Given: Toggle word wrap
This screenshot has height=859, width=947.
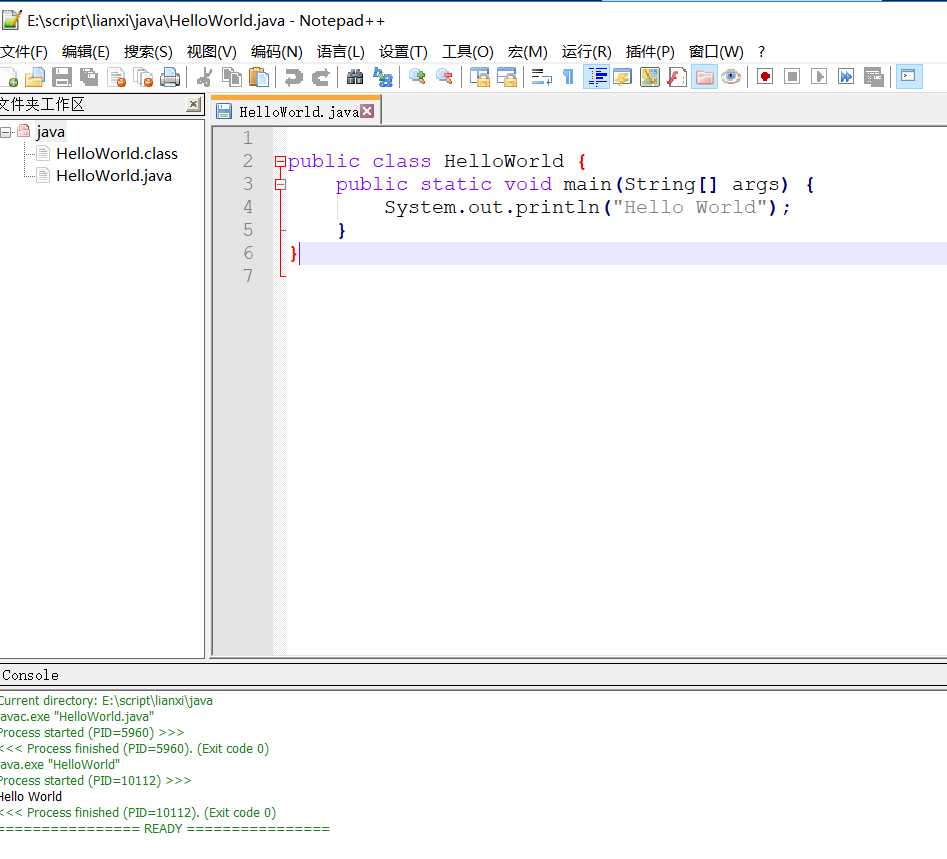Looking at the screenshot, I should pos(541,77).
